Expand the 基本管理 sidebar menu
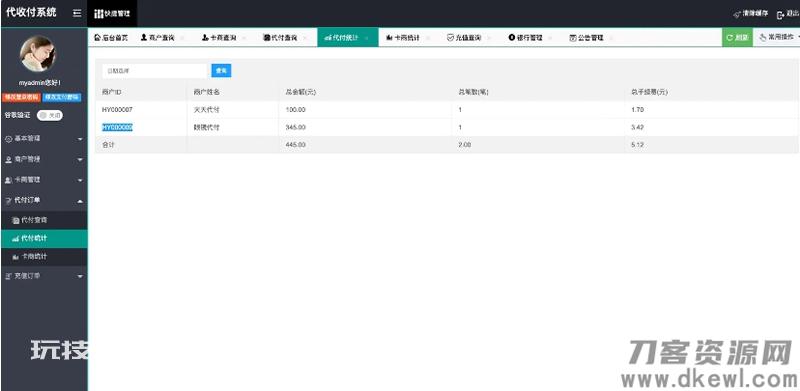Screen dimensions: 800x391 tap(44, 139)
